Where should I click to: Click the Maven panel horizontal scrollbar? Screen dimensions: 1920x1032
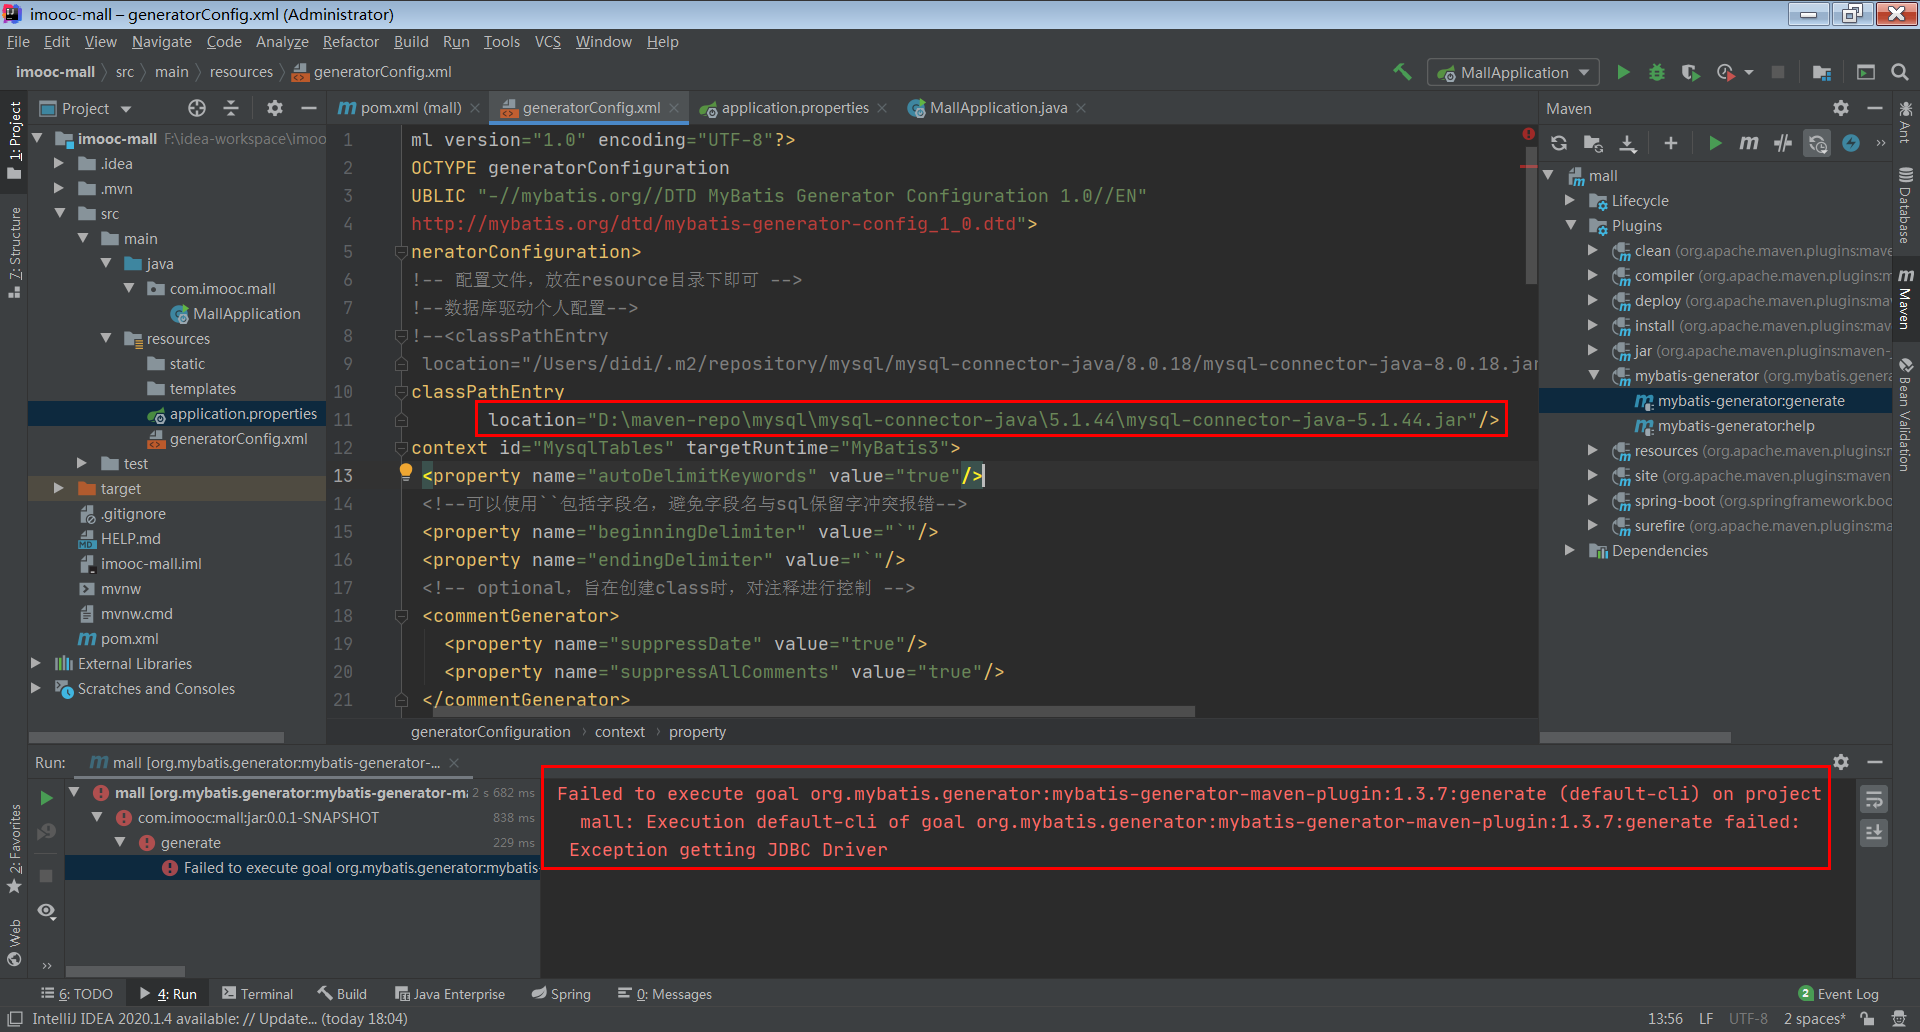coord(1635,737)
